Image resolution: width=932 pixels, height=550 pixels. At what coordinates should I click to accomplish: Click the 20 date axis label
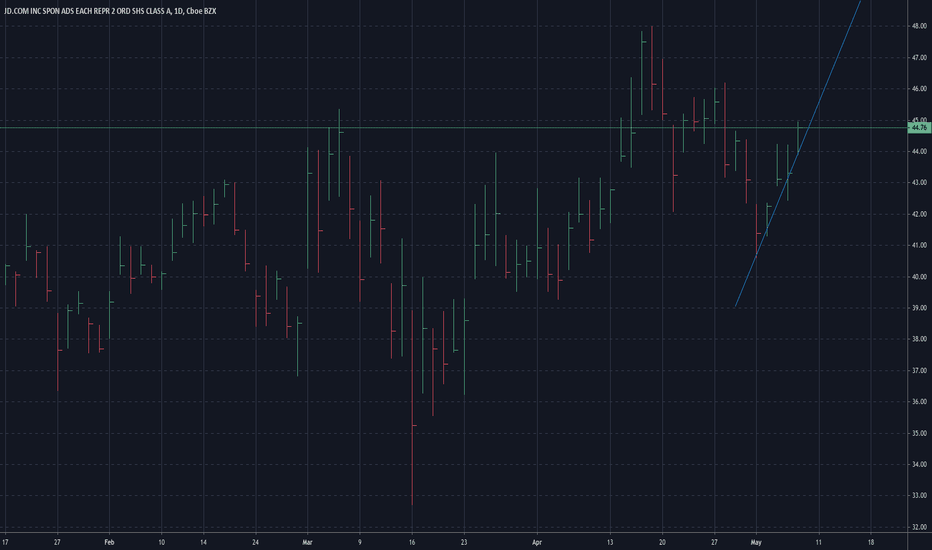coord(662,542)
